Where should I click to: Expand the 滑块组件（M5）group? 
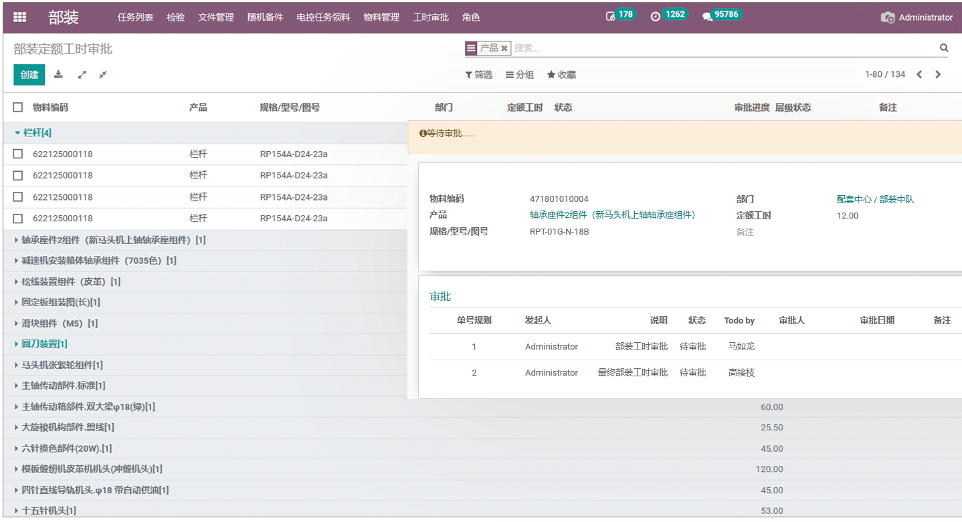(55, 323)
